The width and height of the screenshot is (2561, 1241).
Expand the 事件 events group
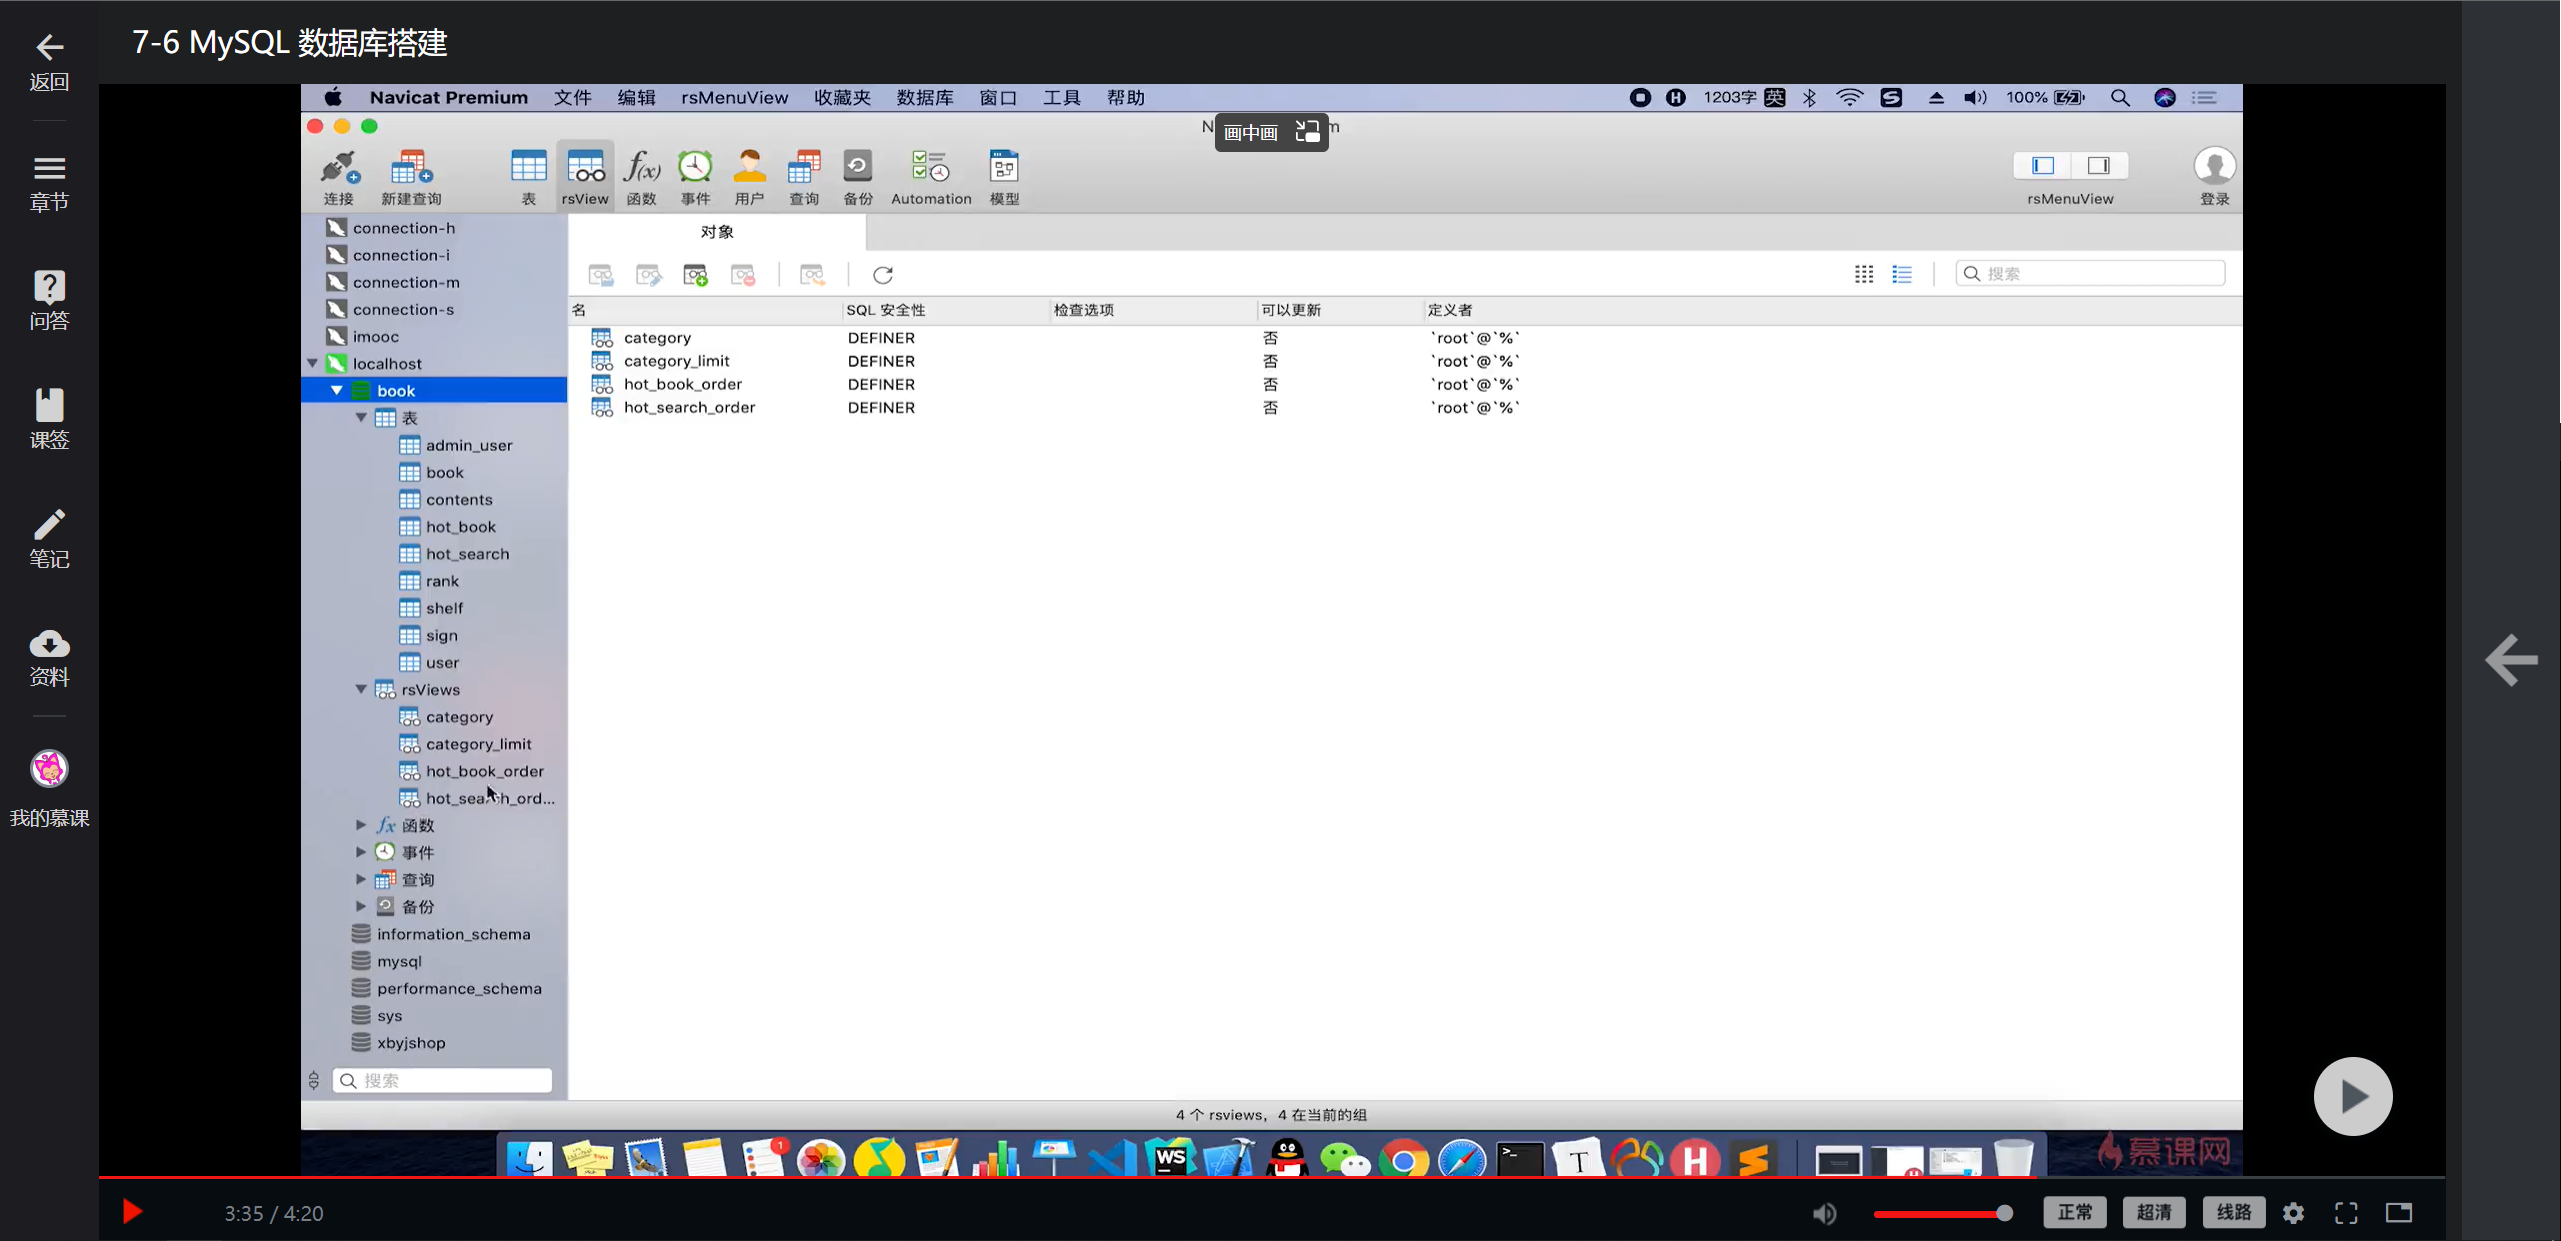tap(361, 852)
